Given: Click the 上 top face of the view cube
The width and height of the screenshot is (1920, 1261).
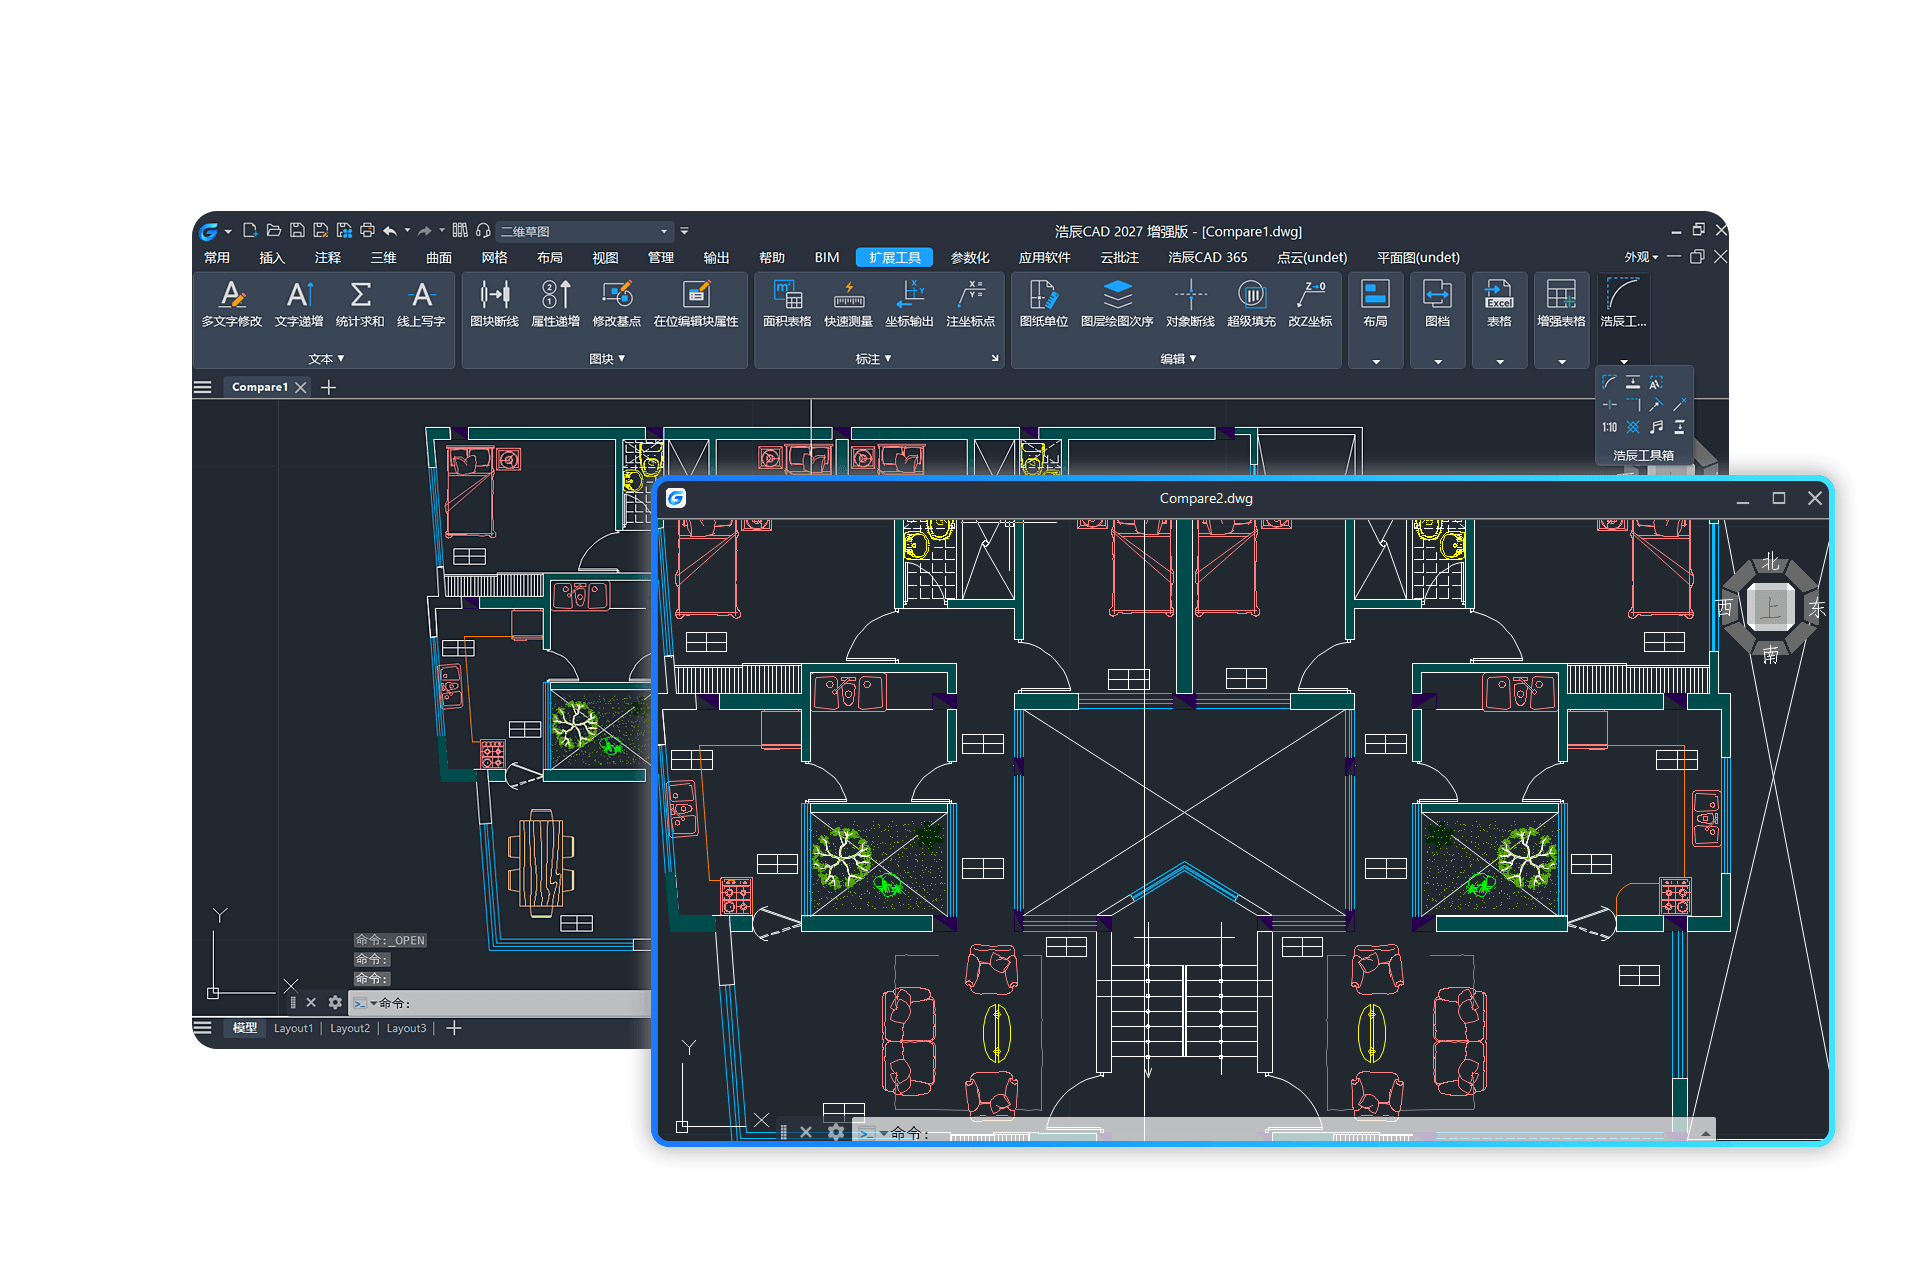Looking at the screenshot, I should click(1771, 607).
